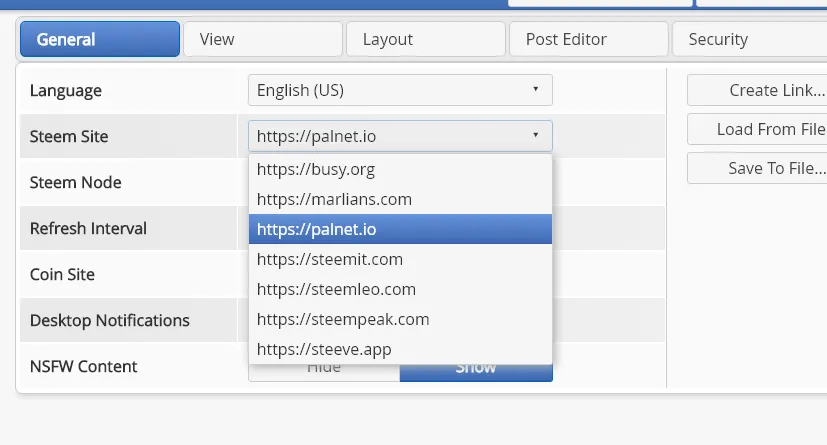Choose https://steeve.app from the list
The image size is (827, 445).
pyautogui.click(x=400, y=349)
